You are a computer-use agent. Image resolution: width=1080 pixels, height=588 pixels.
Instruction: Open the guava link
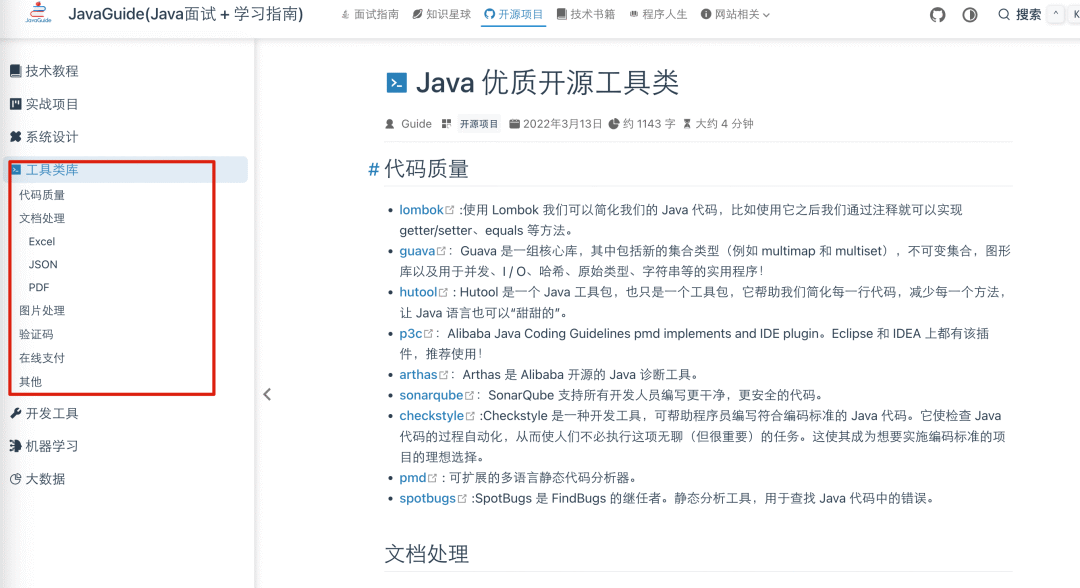pyautogui.click(x=417, y=251)
